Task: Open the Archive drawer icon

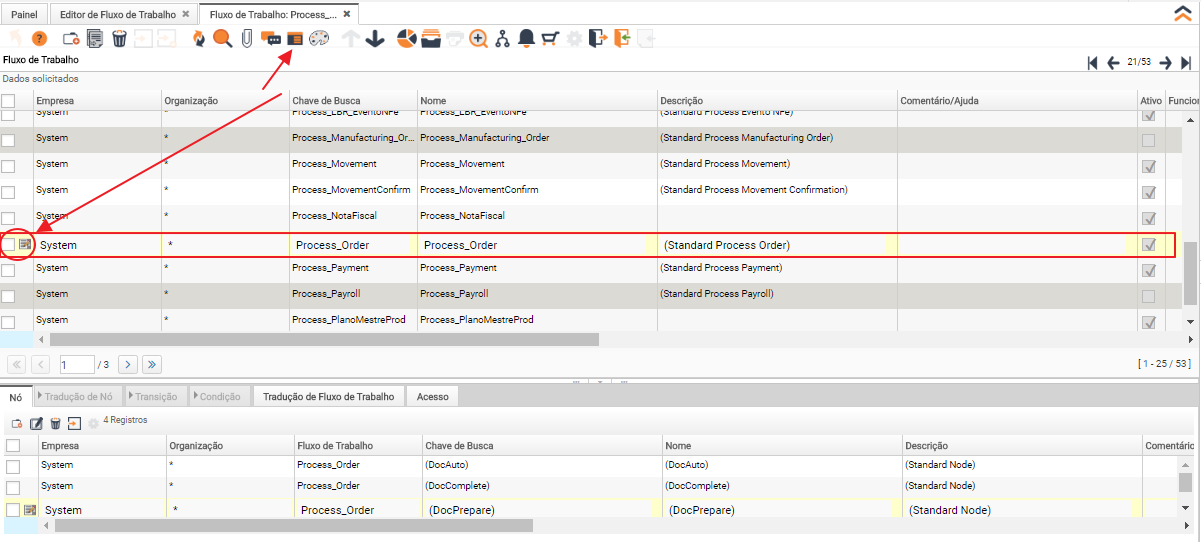Action: 430,39
